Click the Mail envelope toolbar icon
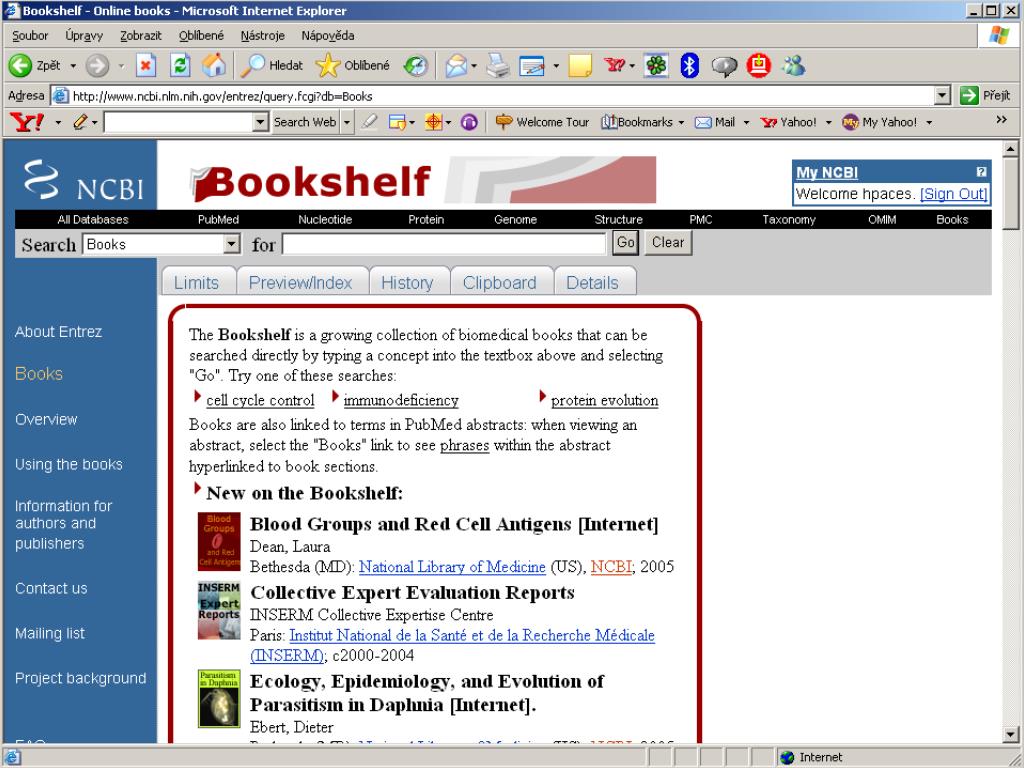The width and height of the screenshot is (1024, 768). (x=456, y=65)
